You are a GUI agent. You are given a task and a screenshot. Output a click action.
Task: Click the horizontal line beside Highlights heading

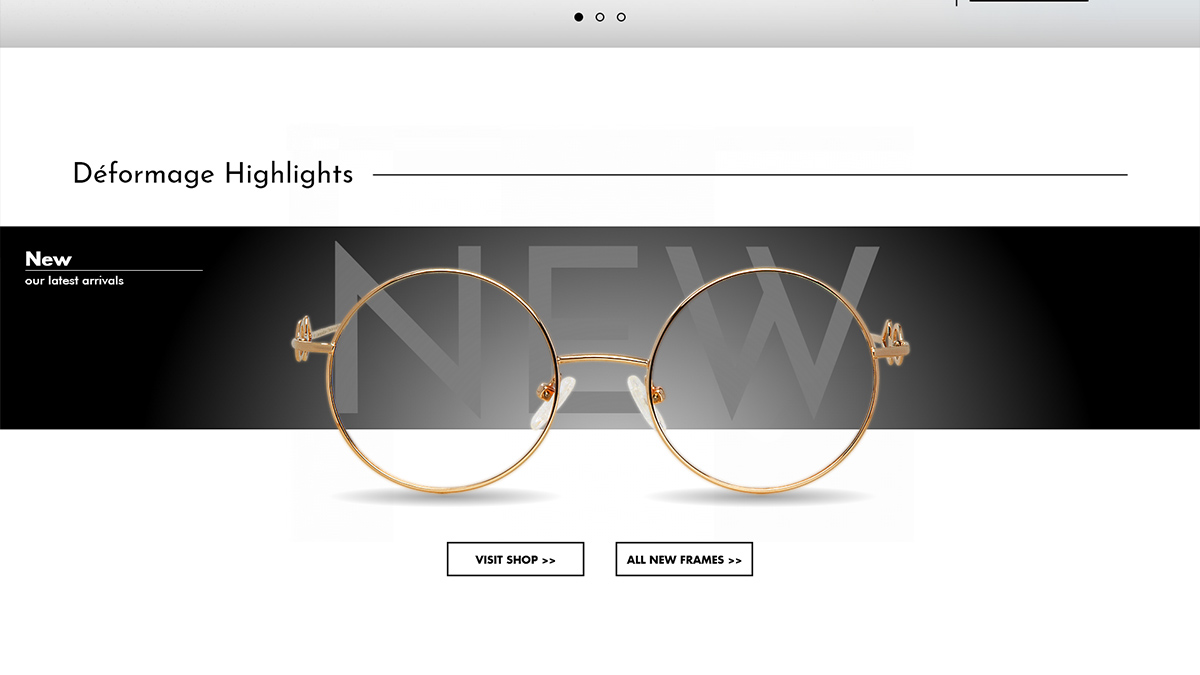coord(750,175)
